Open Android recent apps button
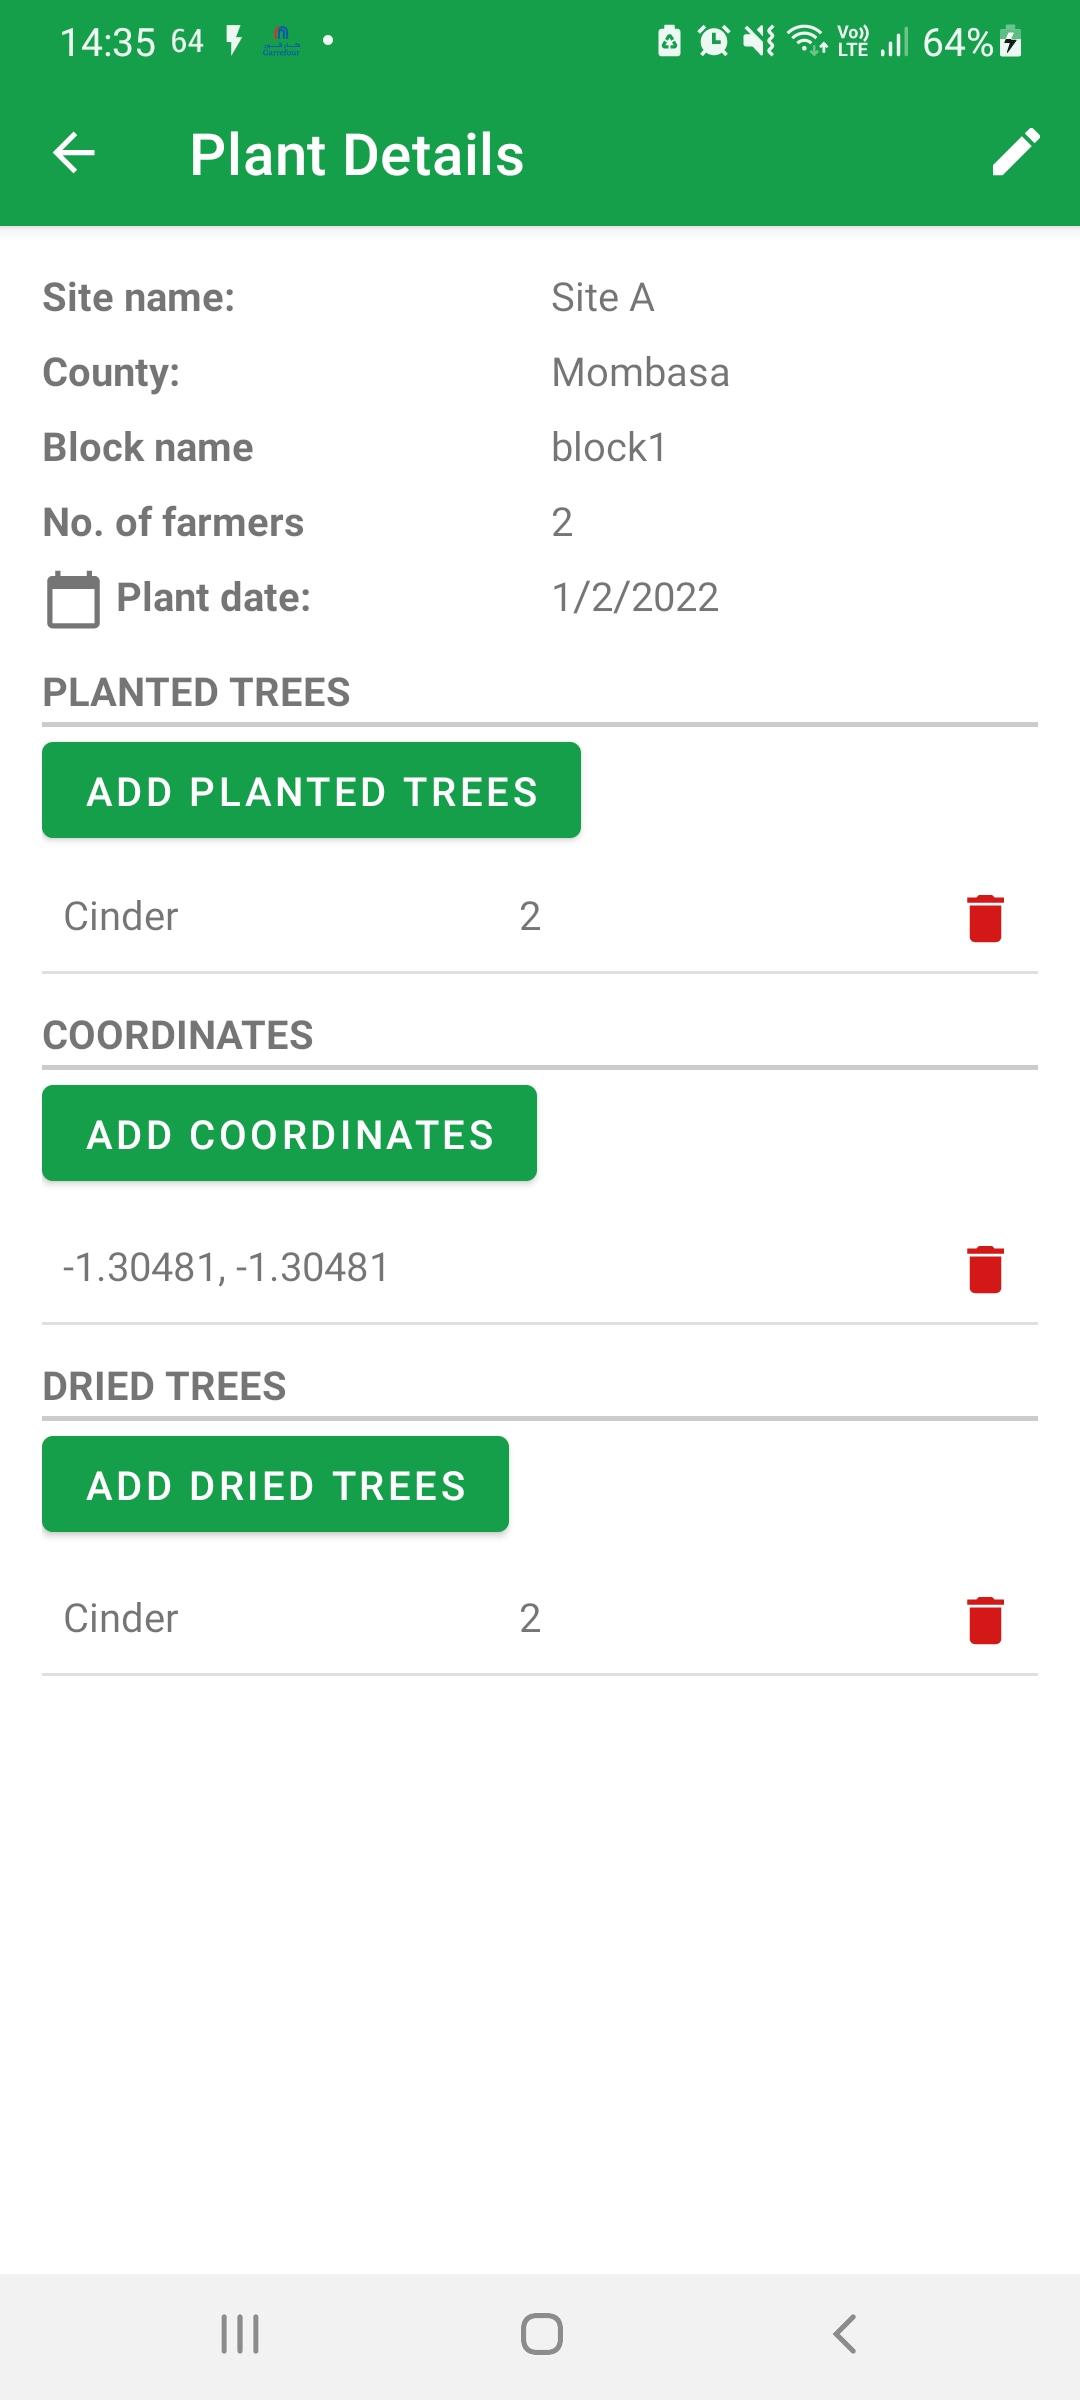The height and width of the screenshot is (2400, 1080). pyautogui.click(x=240, y=2334)
